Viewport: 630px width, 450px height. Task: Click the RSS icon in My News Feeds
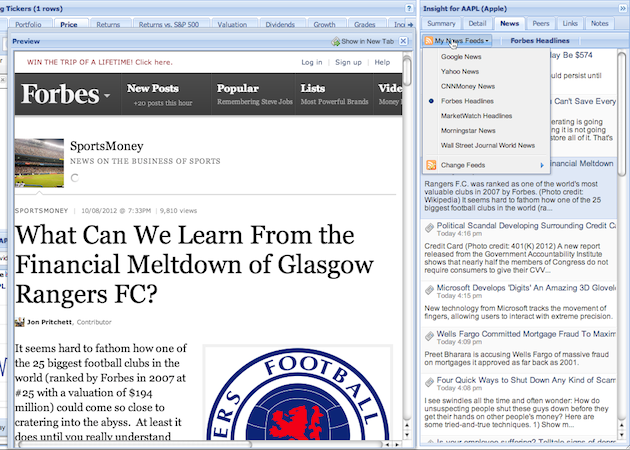[x=429, y=41]
